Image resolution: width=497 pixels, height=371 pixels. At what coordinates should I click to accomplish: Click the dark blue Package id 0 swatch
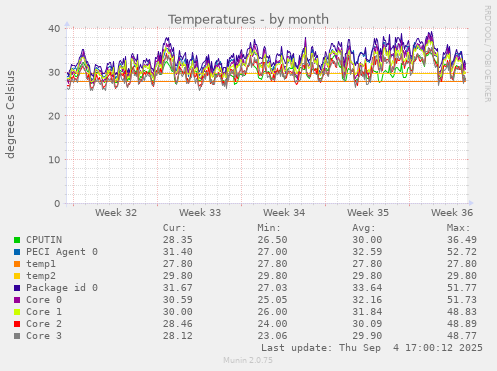tap(17, 288)
